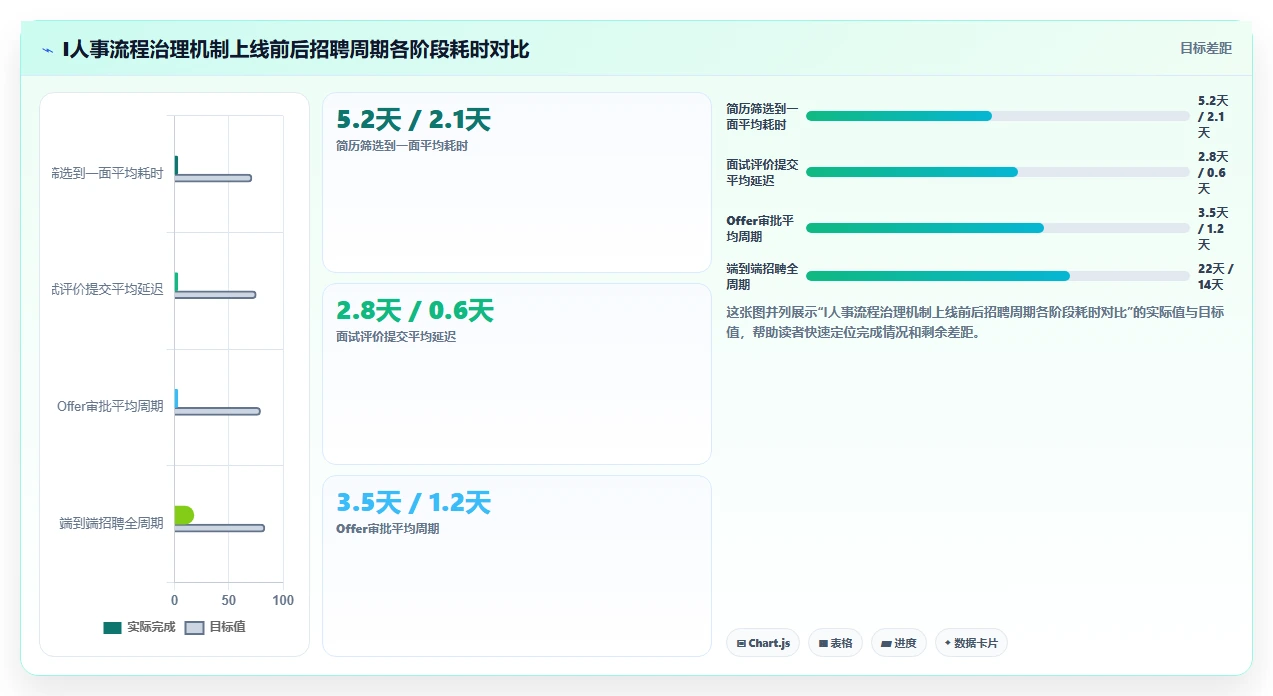Viewport: 1273px width, 696px height.
Task: Click the gray target bar for Offer审批平均周期
Action: (x=217, y=411)
